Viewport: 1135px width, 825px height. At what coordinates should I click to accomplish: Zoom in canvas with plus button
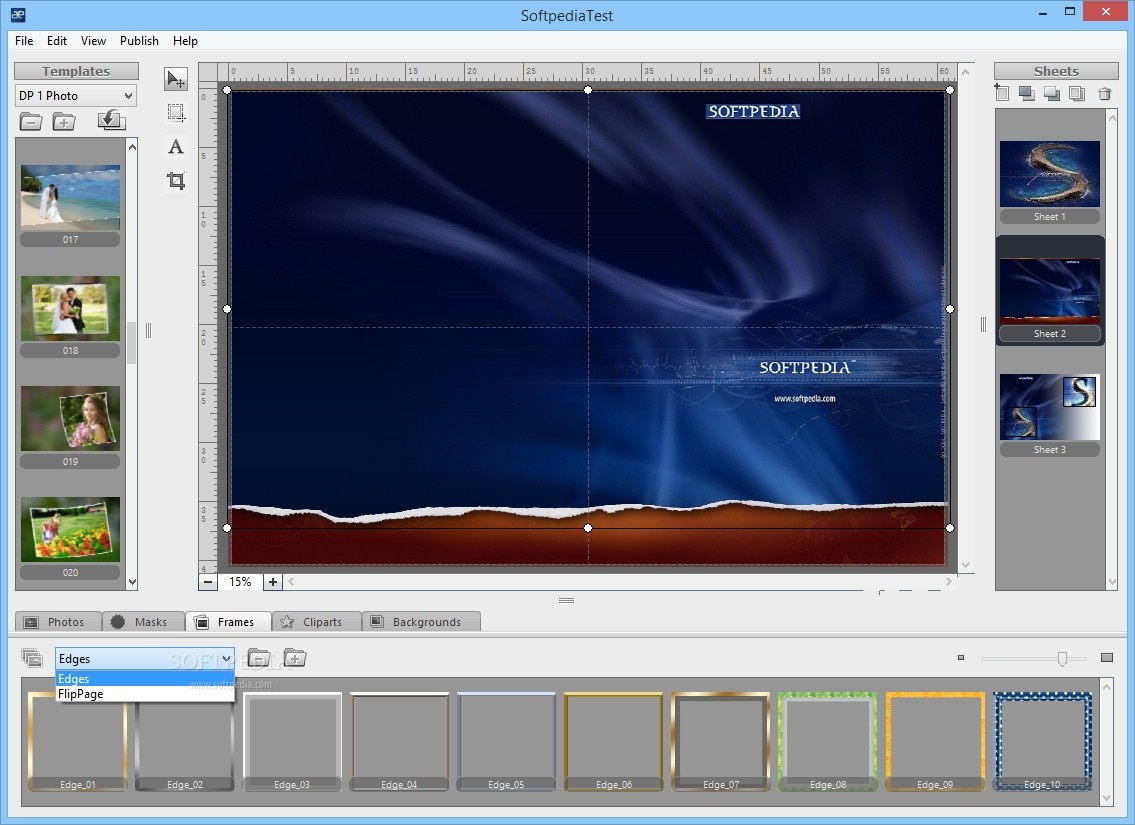point(272,582)
